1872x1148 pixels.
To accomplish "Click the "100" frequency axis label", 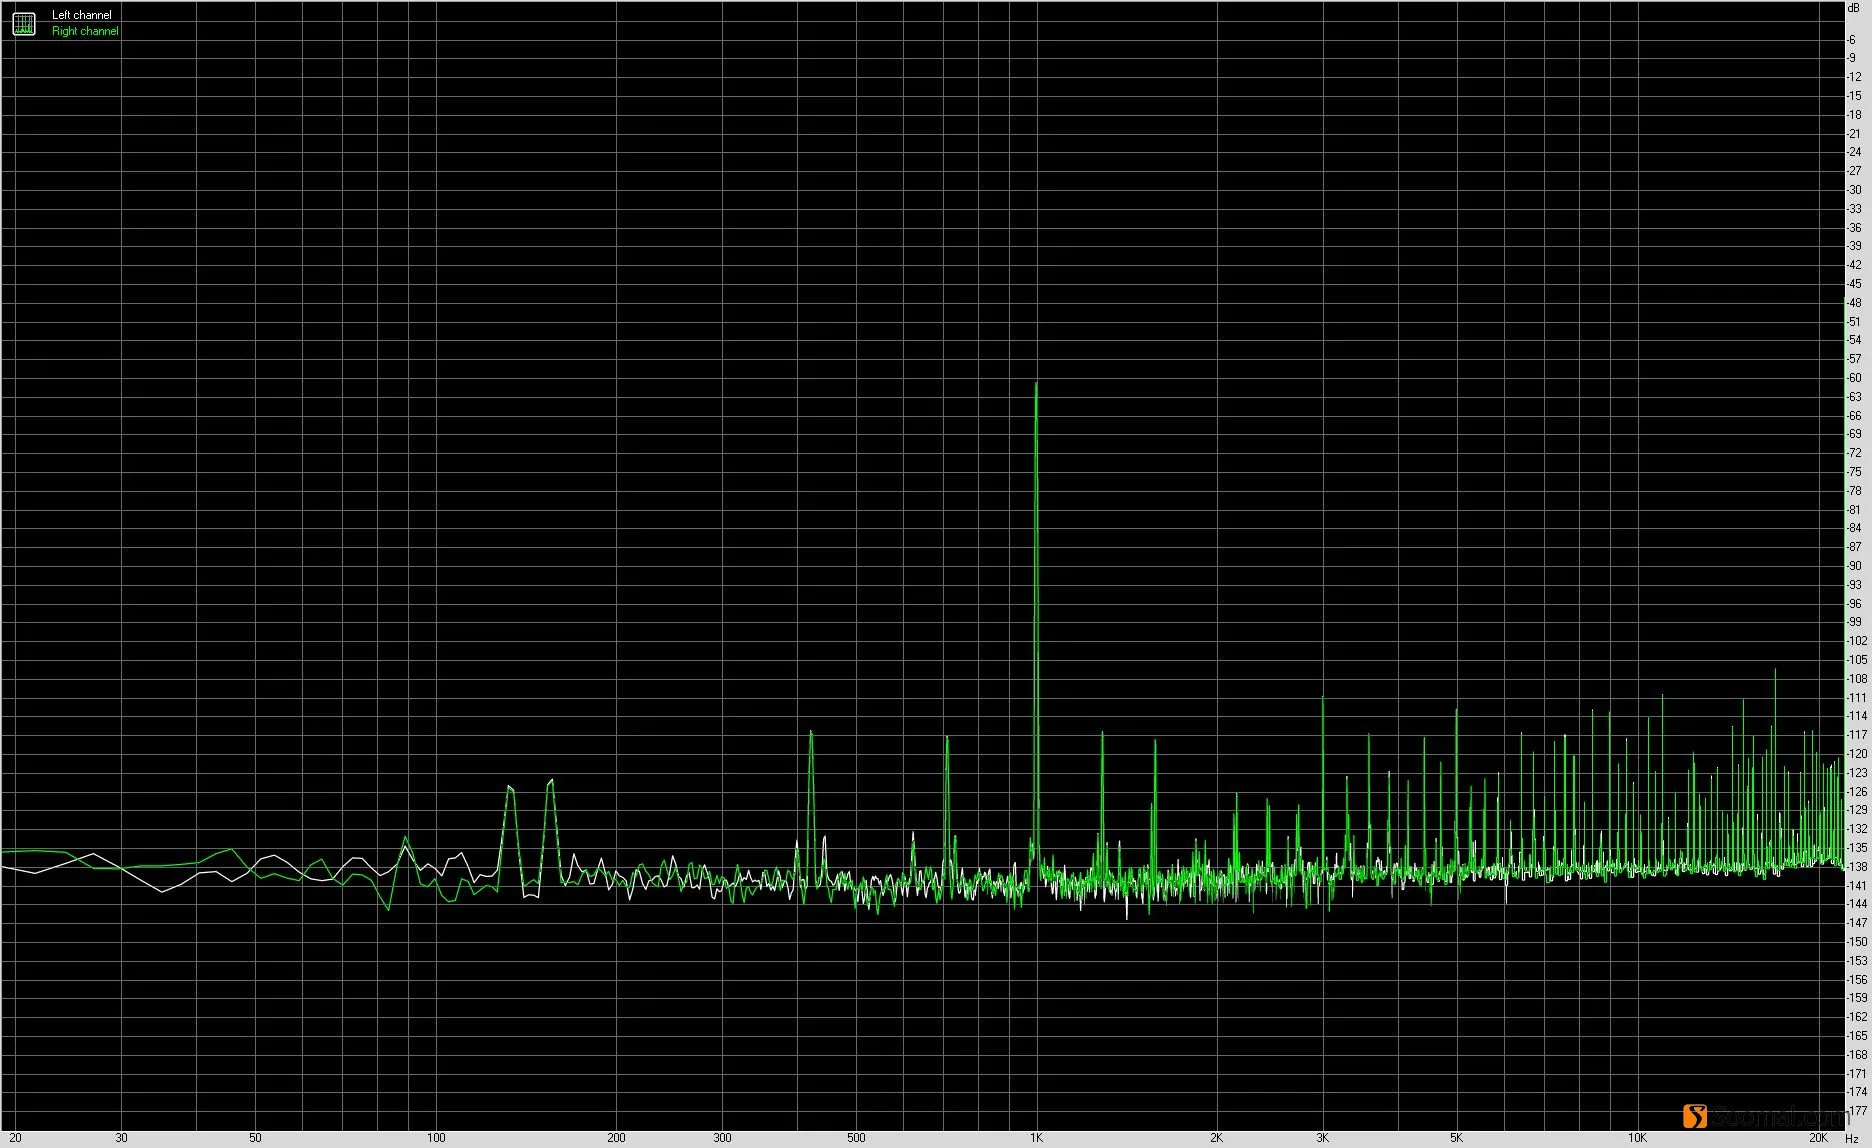I will coord(436,1138).
